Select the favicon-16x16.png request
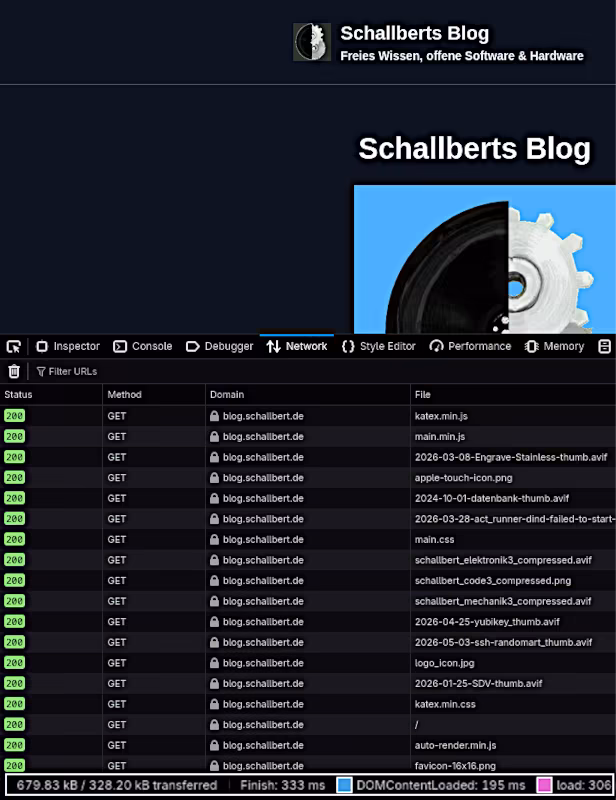Screen dimensions: 616x800 [x=308, y=765]
